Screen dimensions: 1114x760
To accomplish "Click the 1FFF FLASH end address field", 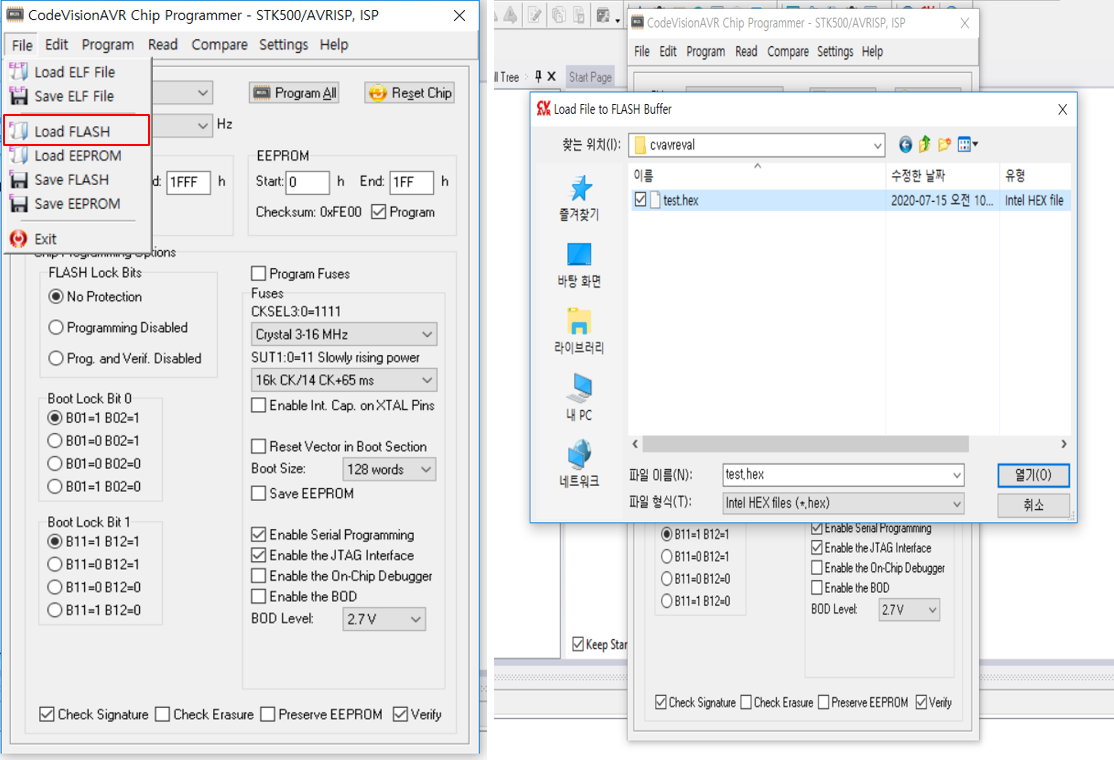I will pos(188,182).
